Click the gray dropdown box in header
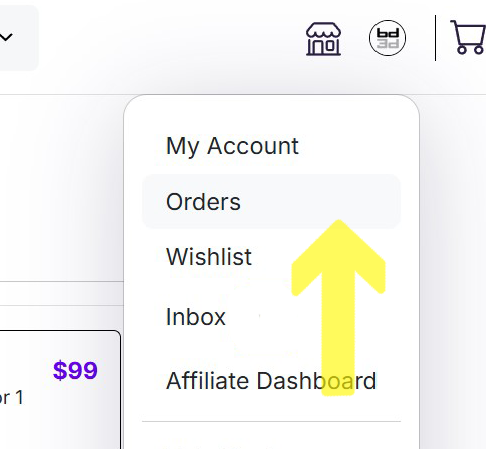This screenshot has height=449, width=486. pyautogui.click(x=18, y=37)
